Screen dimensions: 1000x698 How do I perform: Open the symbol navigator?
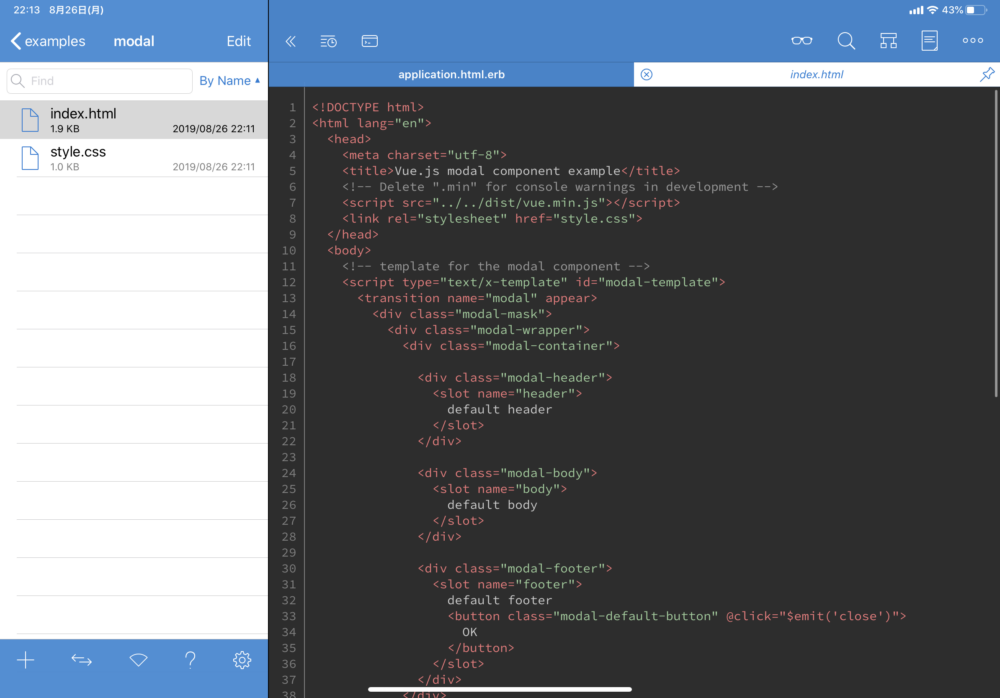(888, 41)
